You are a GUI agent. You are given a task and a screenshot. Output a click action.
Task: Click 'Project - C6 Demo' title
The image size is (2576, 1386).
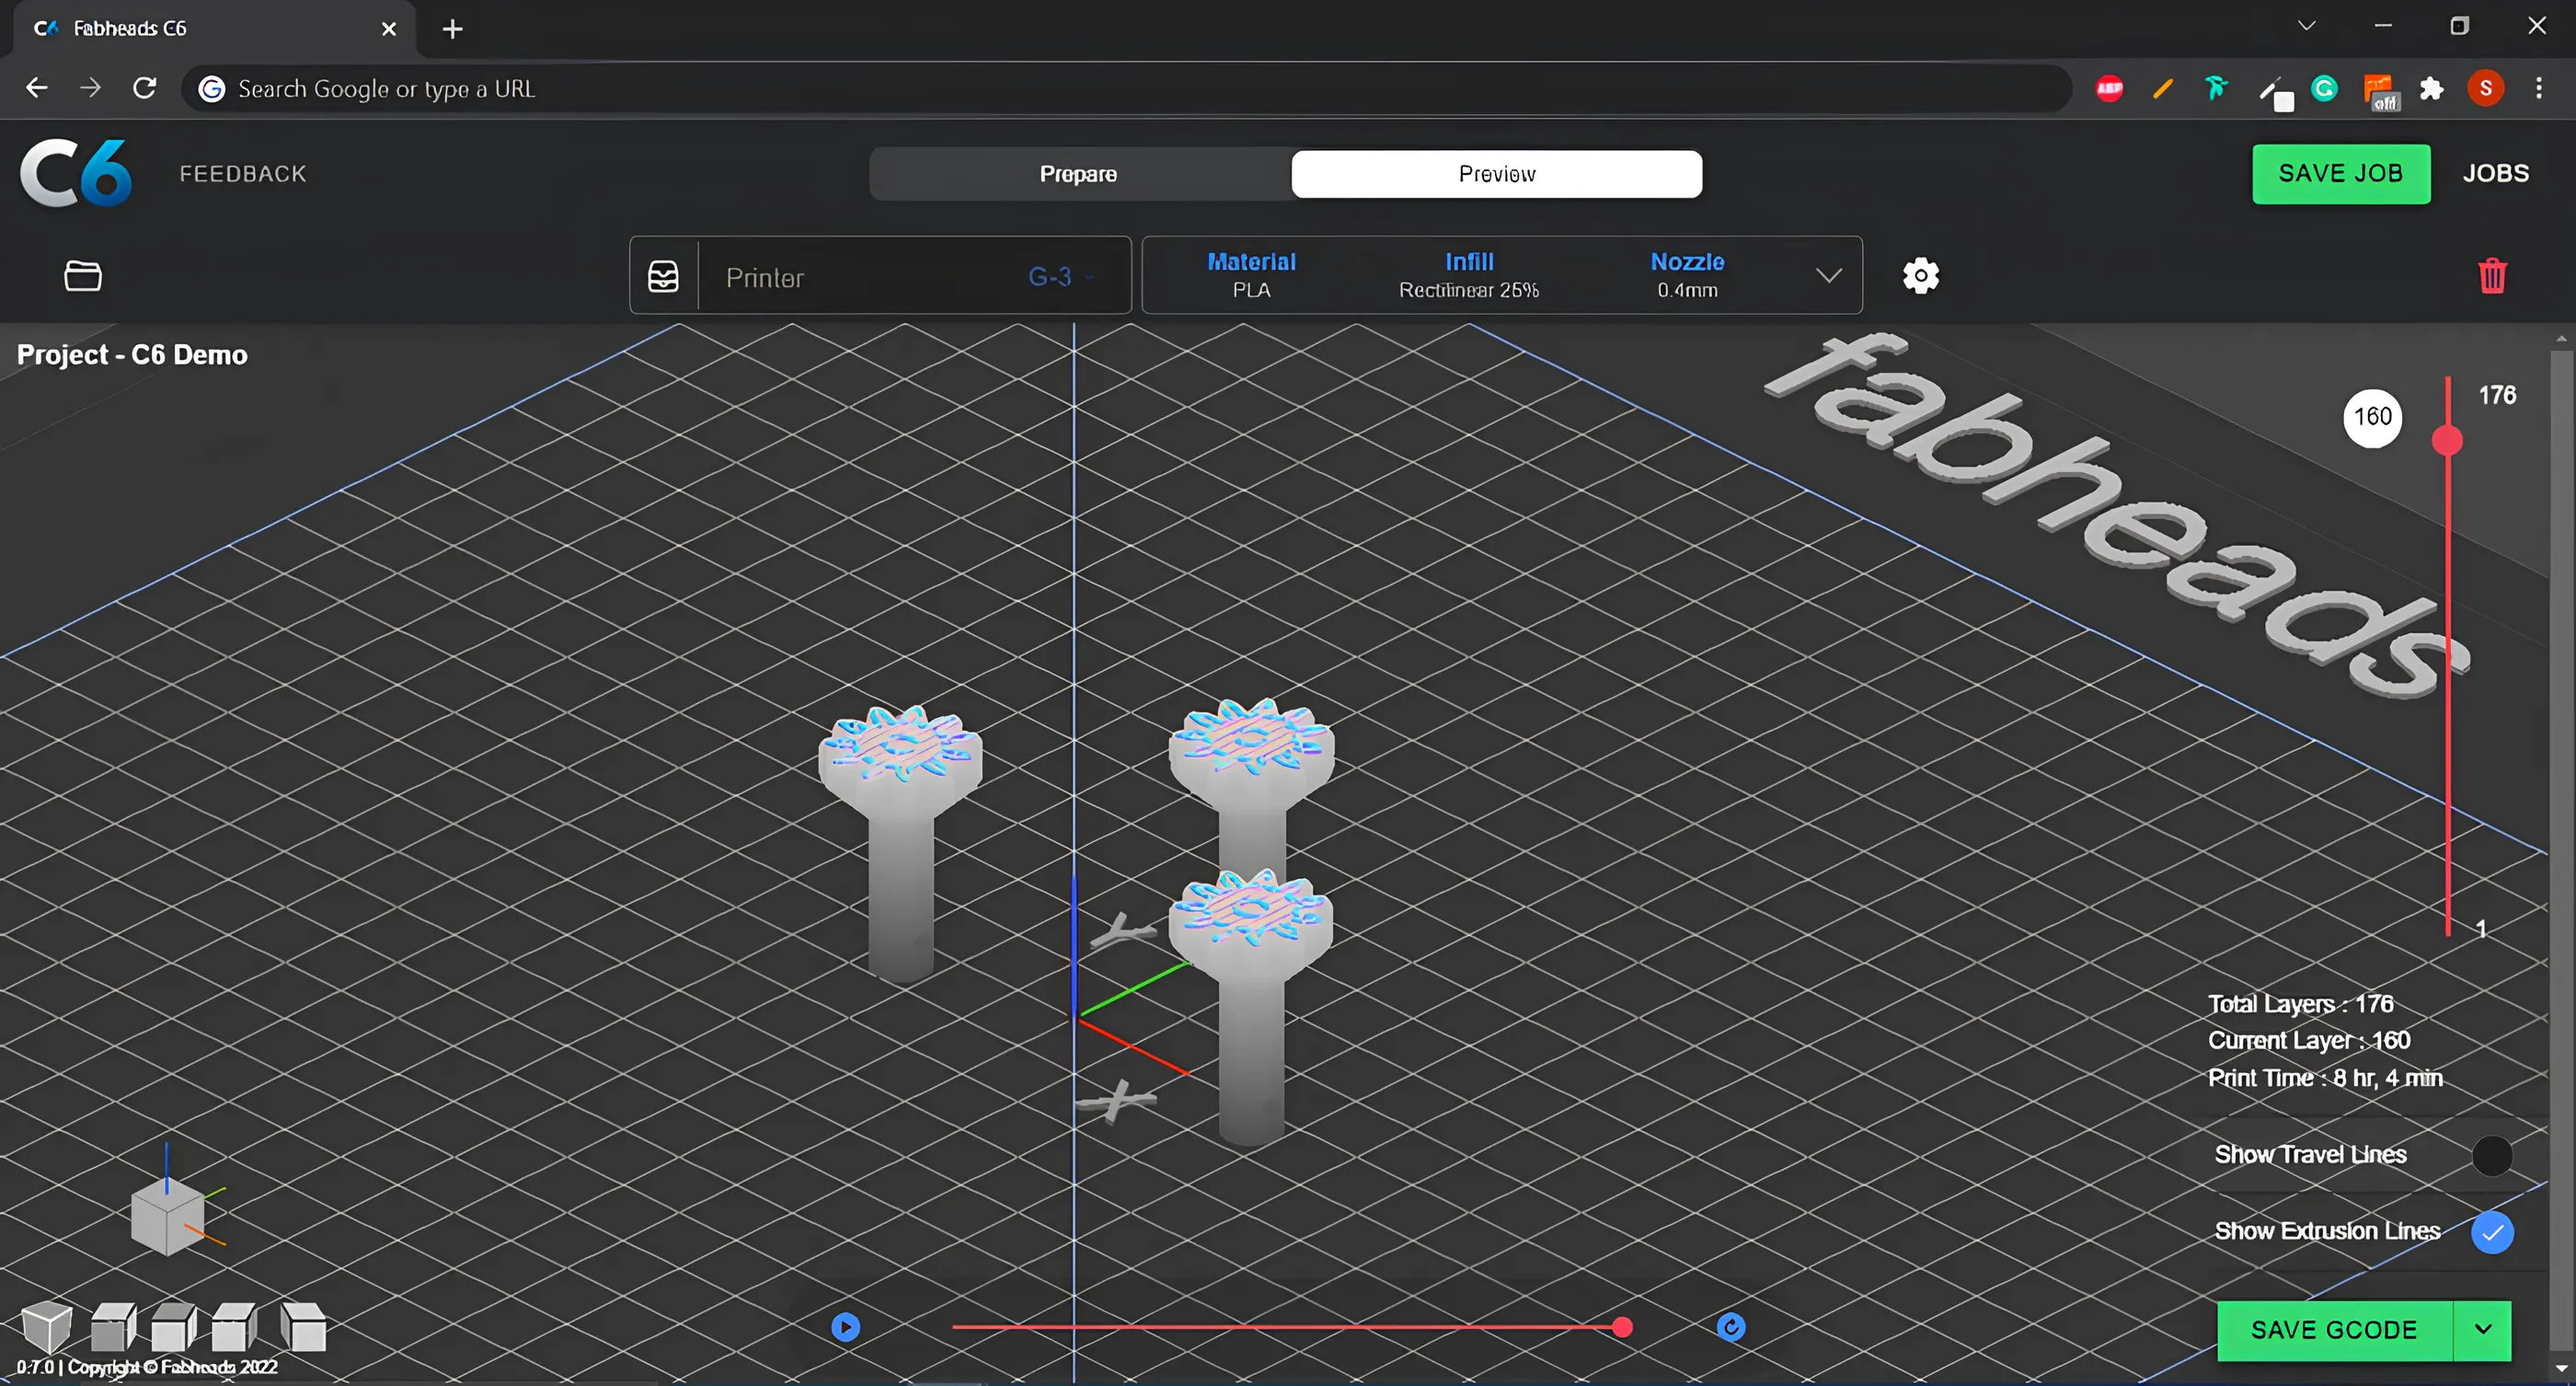click(132, 355)
